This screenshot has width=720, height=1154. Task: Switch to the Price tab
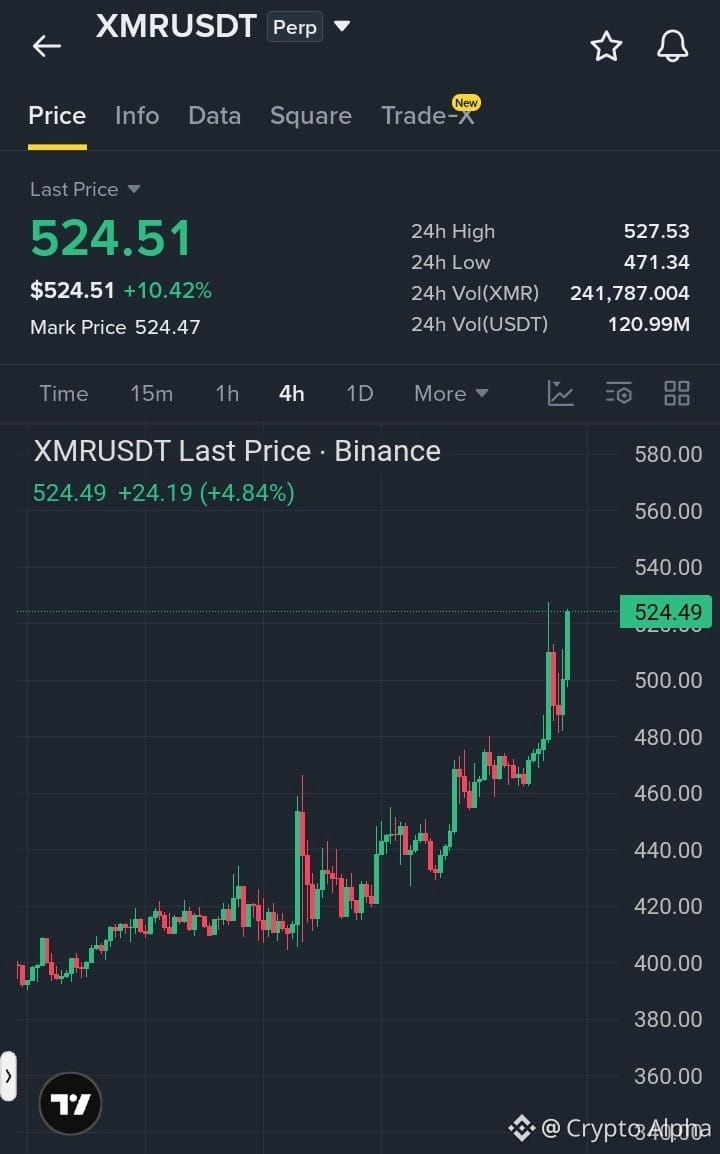click(57, 116)
